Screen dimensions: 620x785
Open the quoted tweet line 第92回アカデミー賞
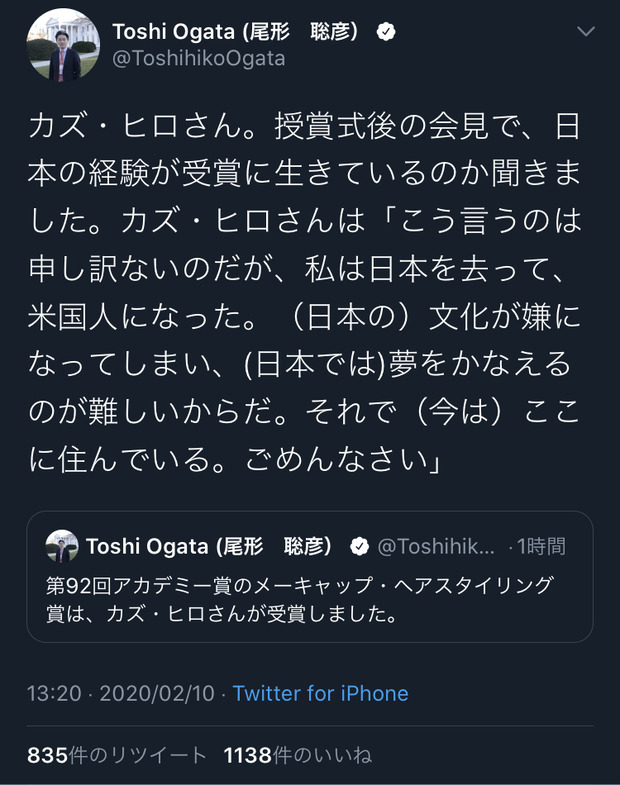299,585
